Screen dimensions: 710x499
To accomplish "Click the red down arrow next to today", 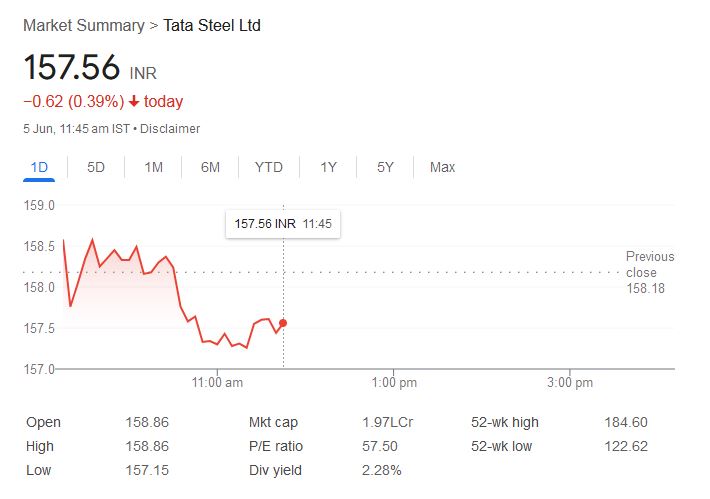I will pos(134,102).
